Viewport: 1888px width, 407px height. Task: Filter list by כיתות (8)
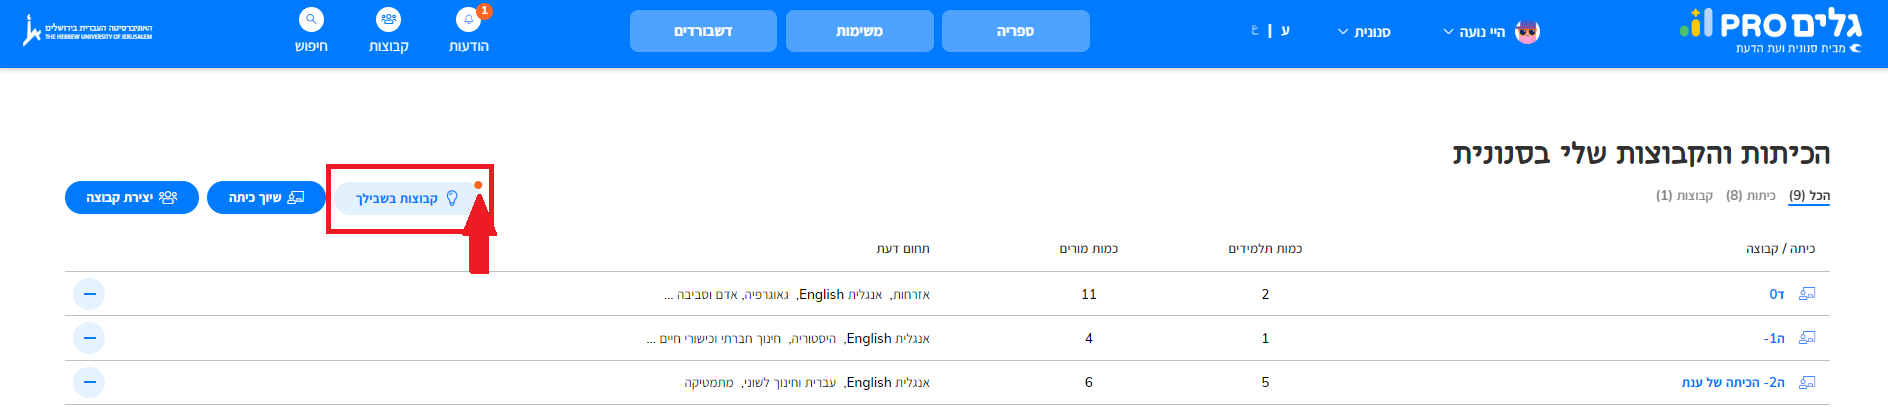pyautogui.click(x=1750, y=196)
